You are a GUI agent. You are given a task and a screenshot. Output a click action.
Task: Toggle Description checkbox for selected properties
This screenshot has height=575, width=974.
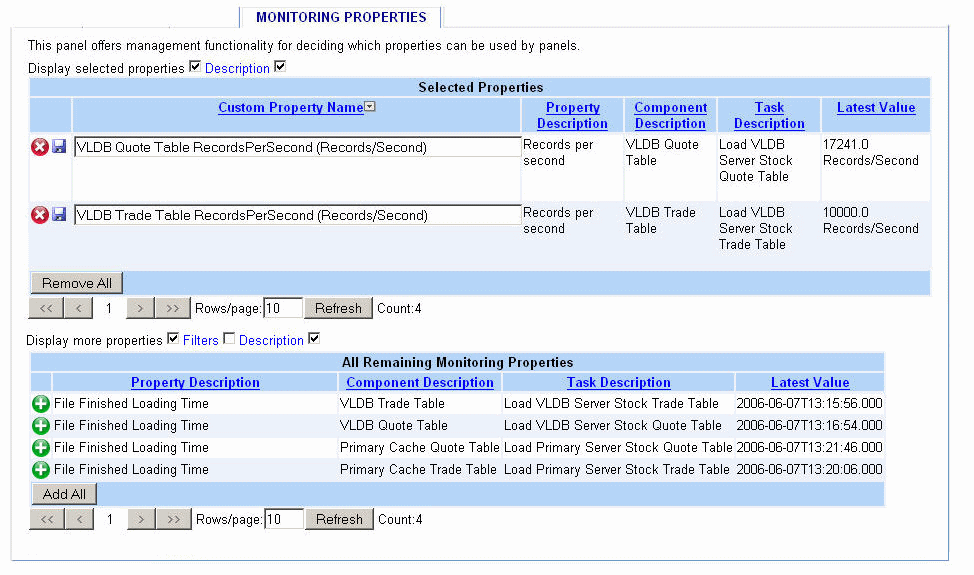[280, 66]
